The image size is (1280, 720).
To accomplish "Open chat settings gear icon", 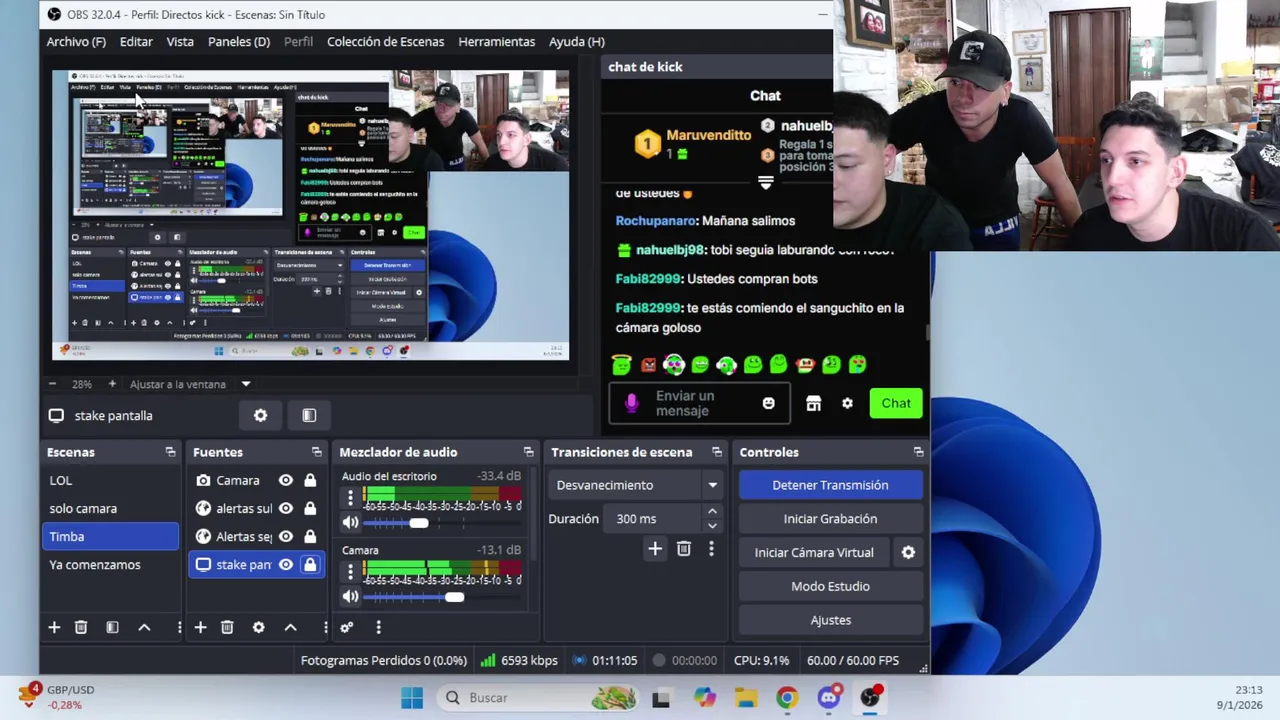I will pos(847,403).
